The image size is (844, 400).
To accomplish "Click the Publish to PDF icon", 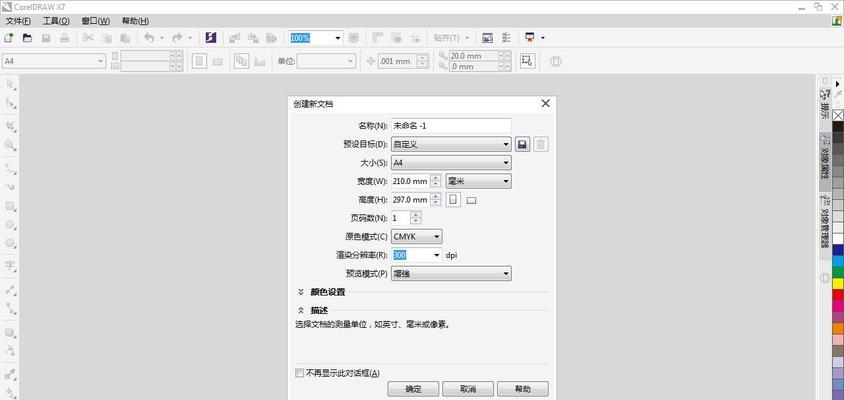I will (271, 38).
